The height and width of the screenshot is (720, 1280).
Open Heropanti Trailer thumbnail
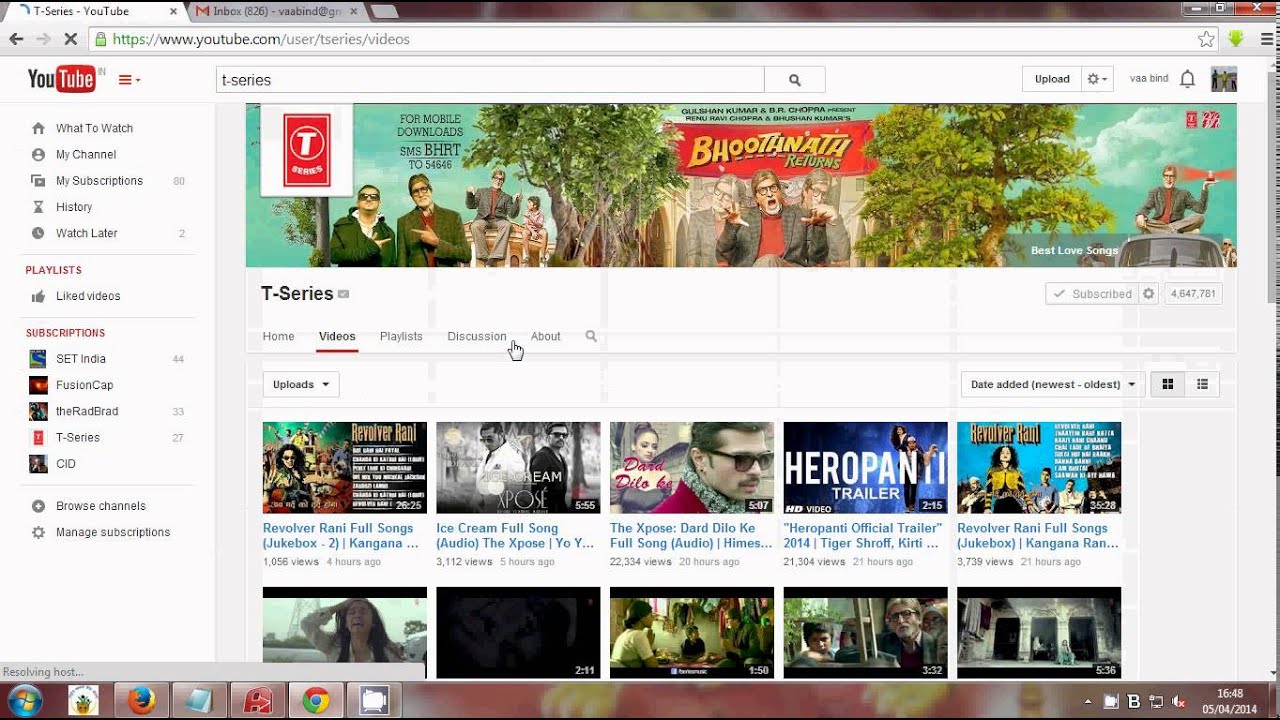tap(865, 467)
